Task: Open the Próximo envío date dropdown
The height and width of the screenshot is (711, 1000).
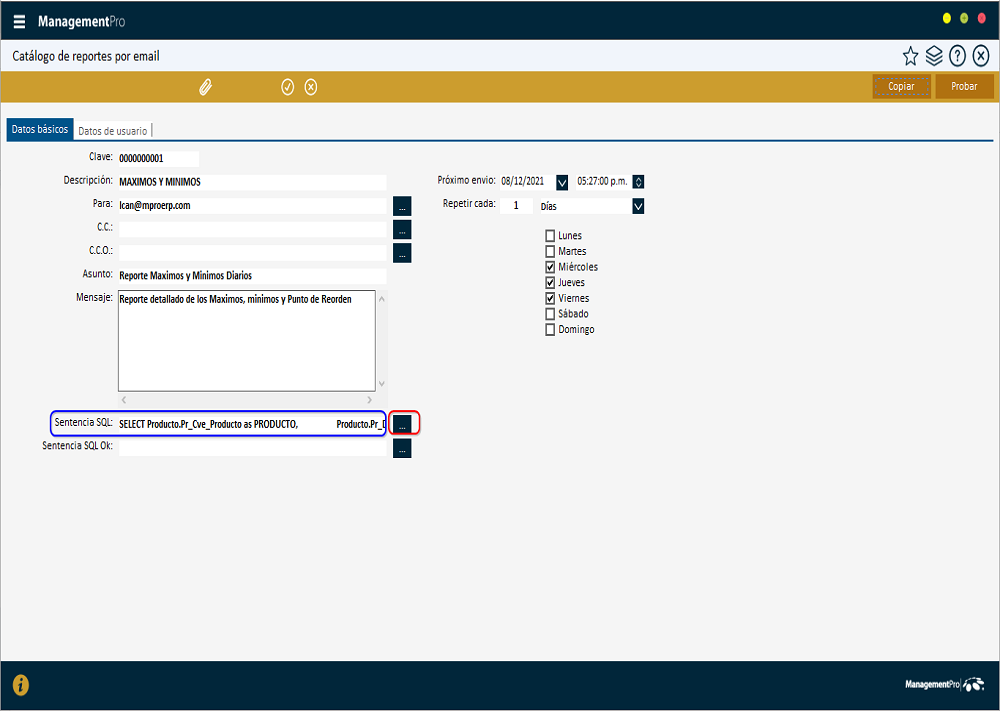Action: pyautogui.click(x=562, y=182)
